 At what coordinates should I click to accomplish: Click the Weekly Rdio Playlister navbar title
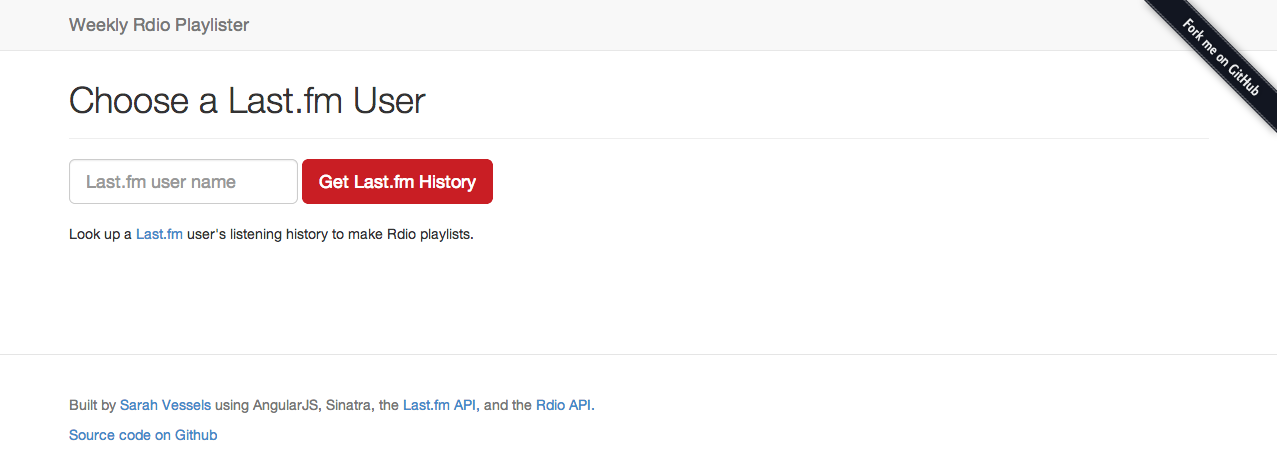(159, 25)
